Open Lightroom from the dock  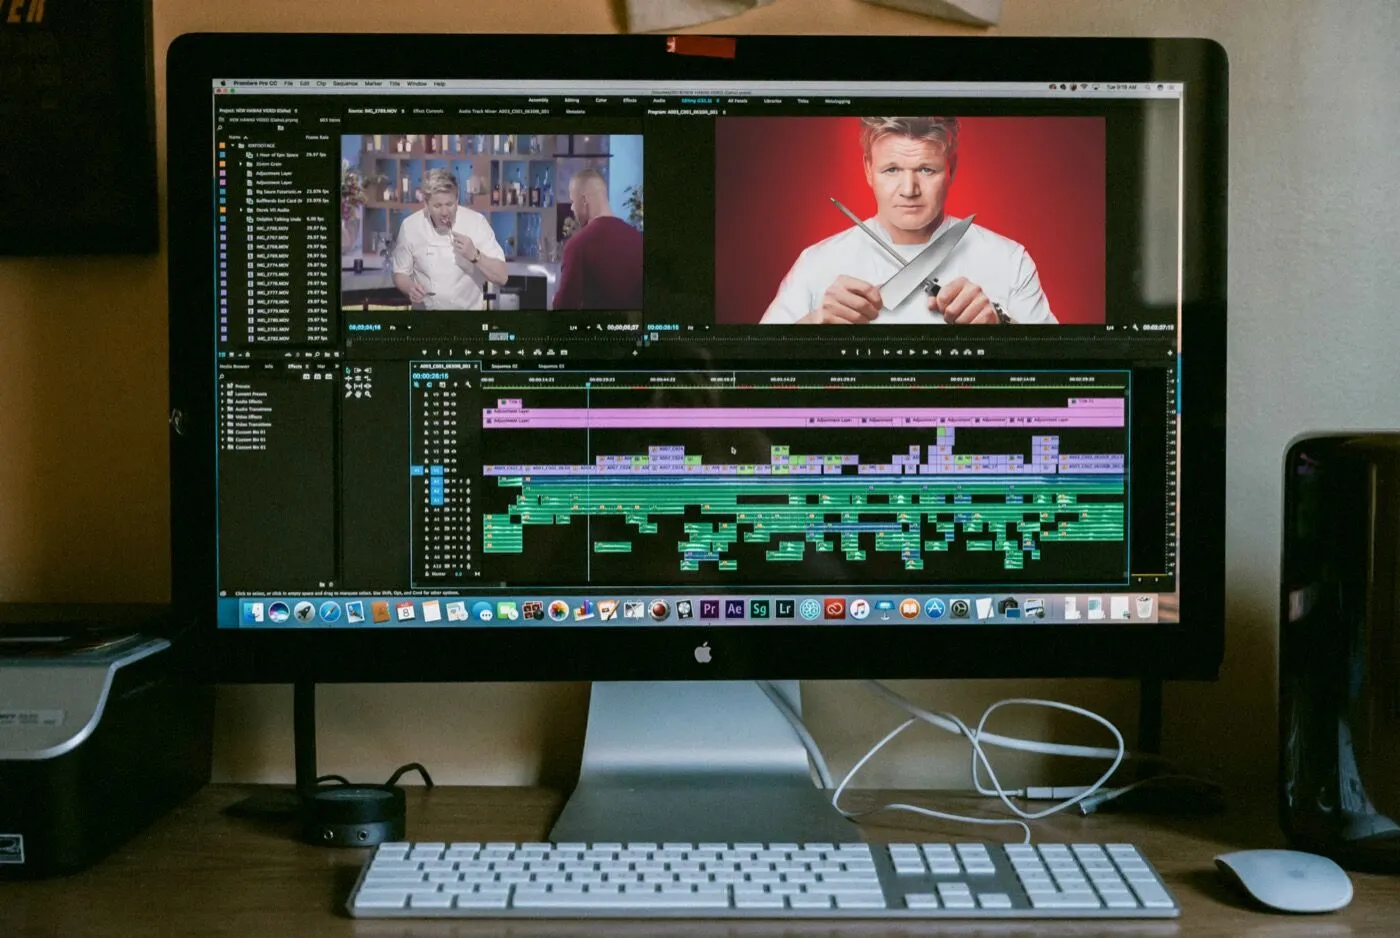(x=784, y=609)
